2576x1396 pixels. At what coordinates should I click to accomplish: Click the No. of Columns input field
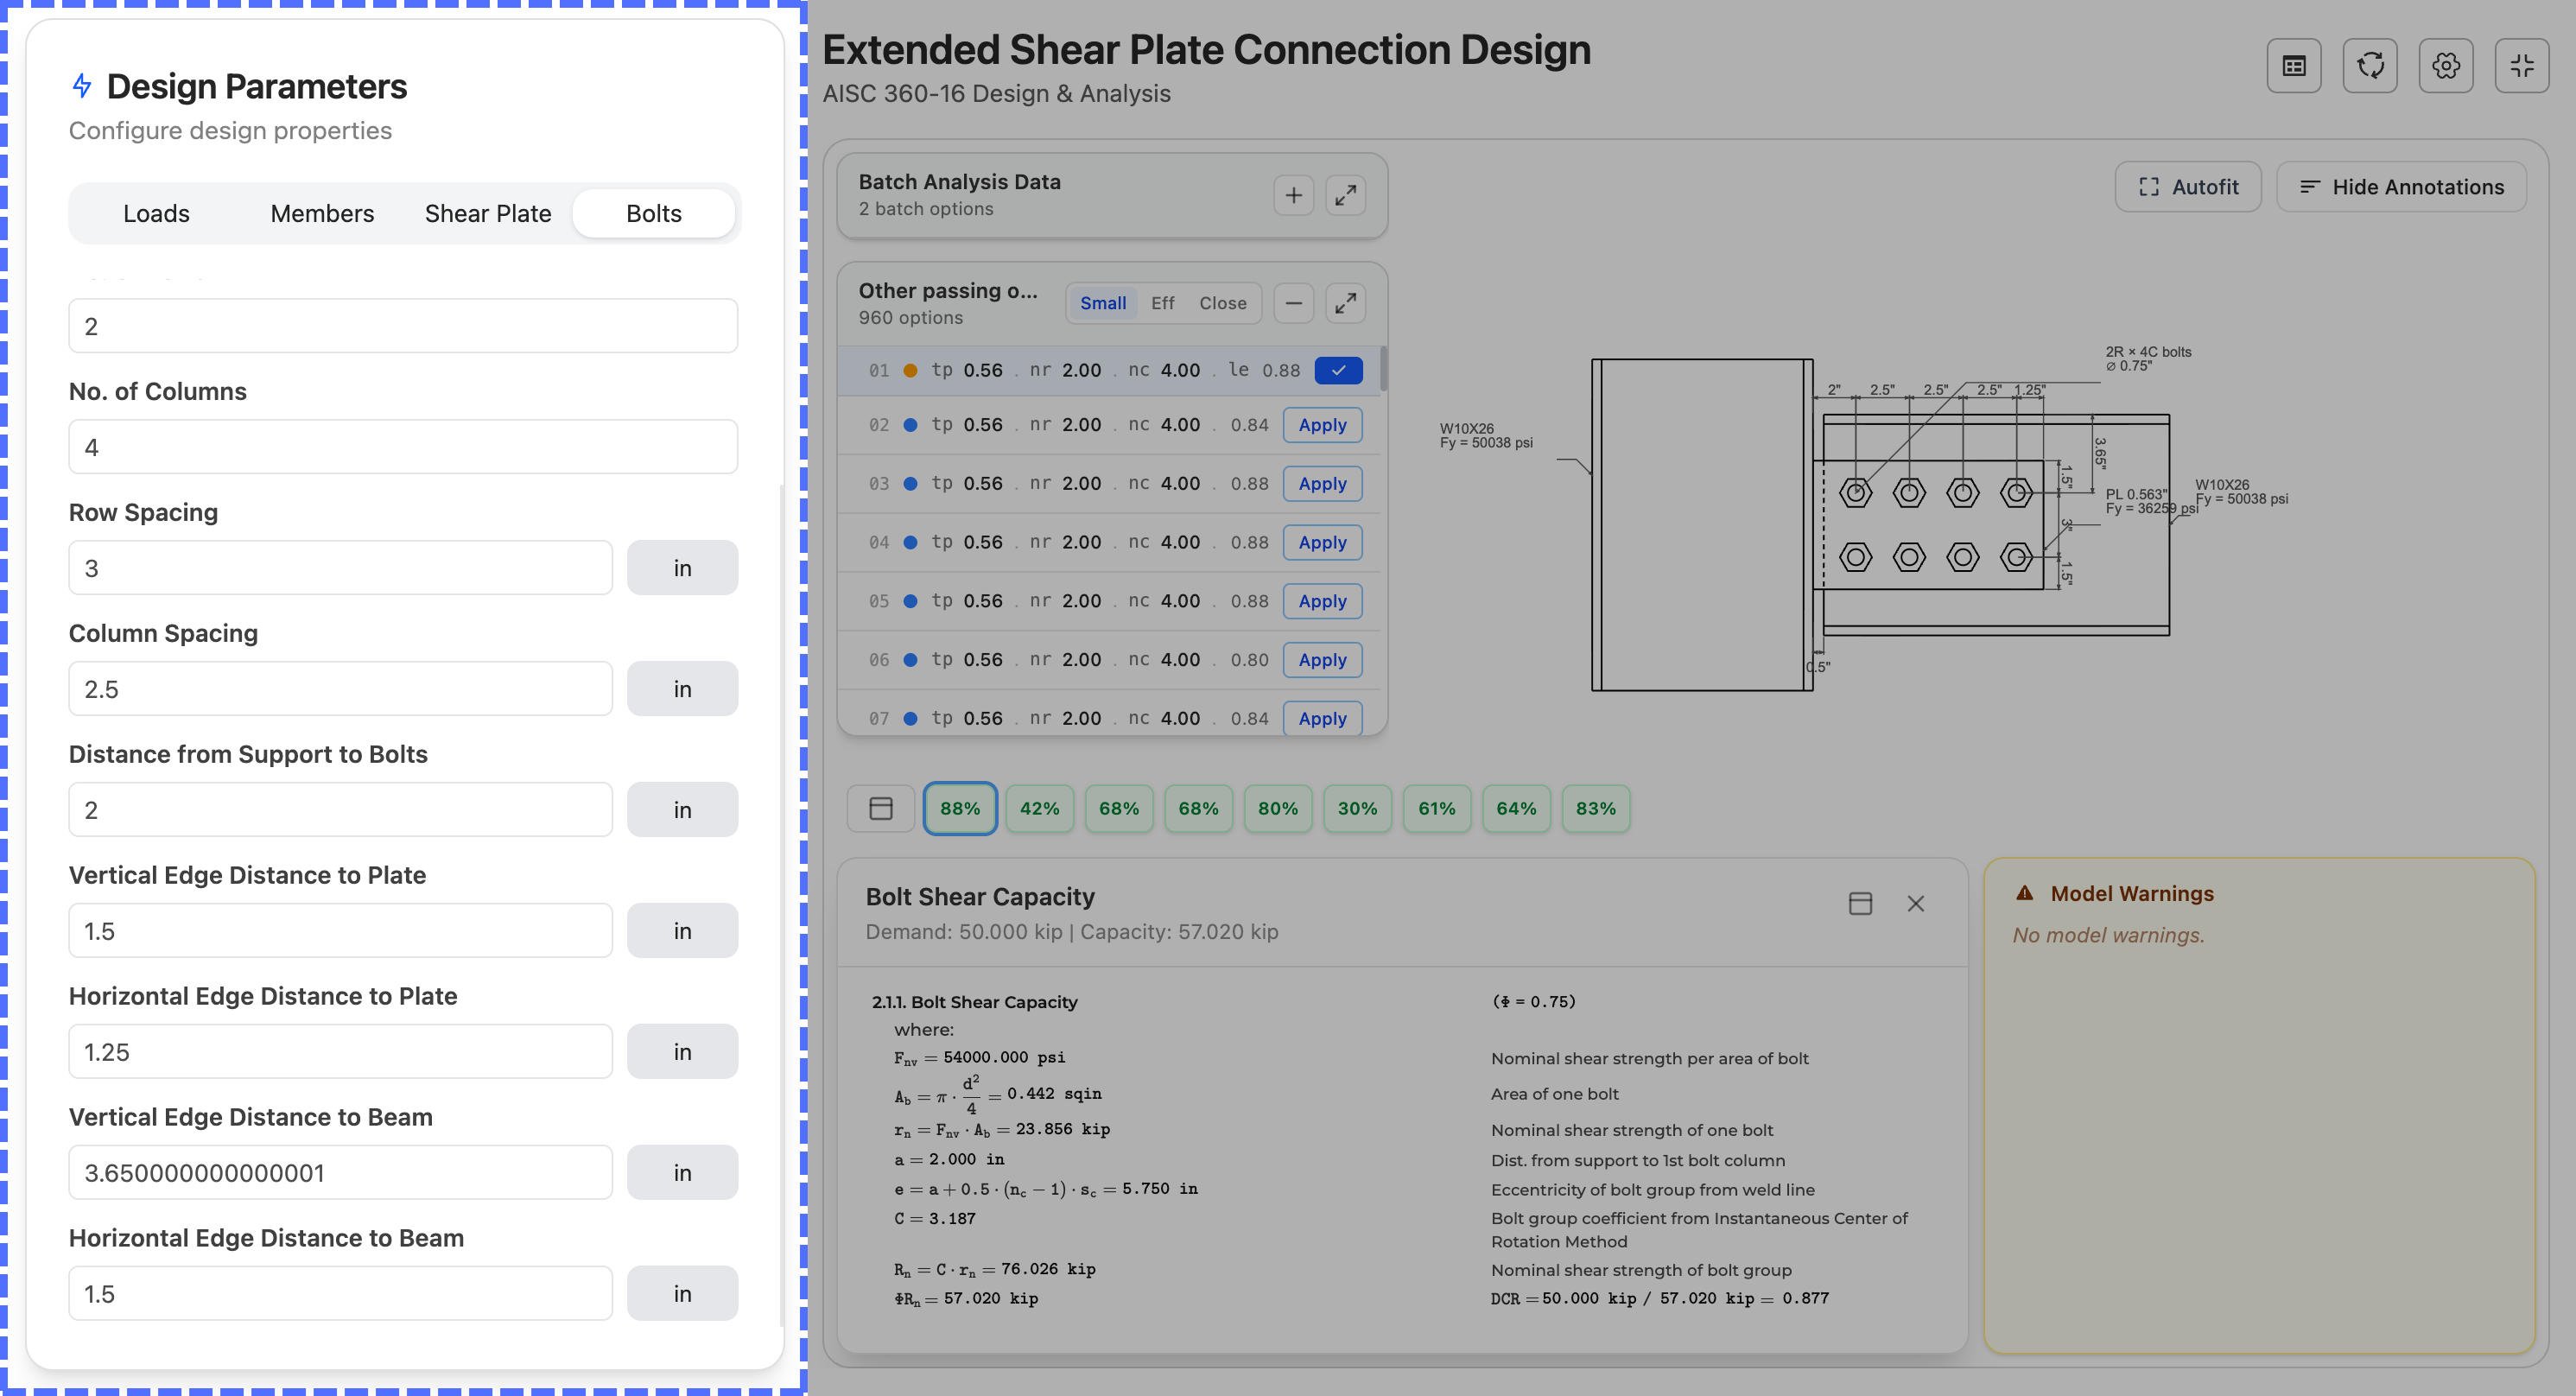click(x=403, y=447)
